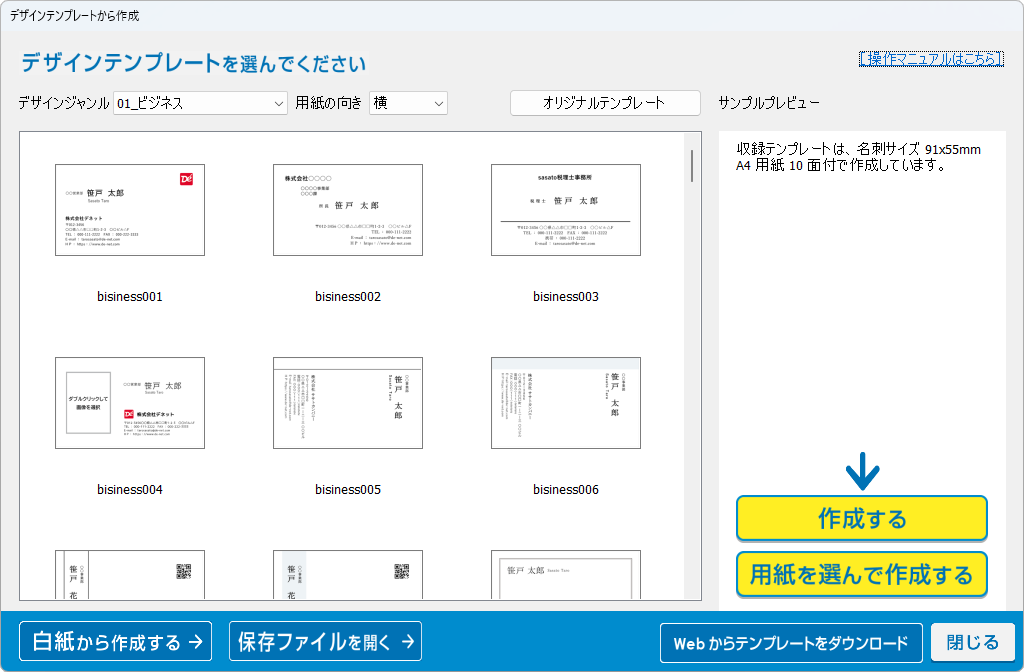Viewport: 1024px width, 672px height.
Task: Pick the business003 template thumbnail
Action: coord(566,210)
